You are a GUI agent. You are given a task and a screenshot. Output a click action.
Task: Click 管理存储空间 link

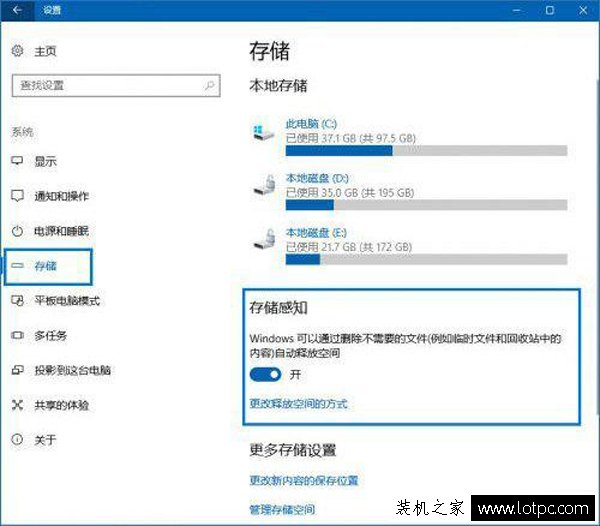(x=282, y=509)
